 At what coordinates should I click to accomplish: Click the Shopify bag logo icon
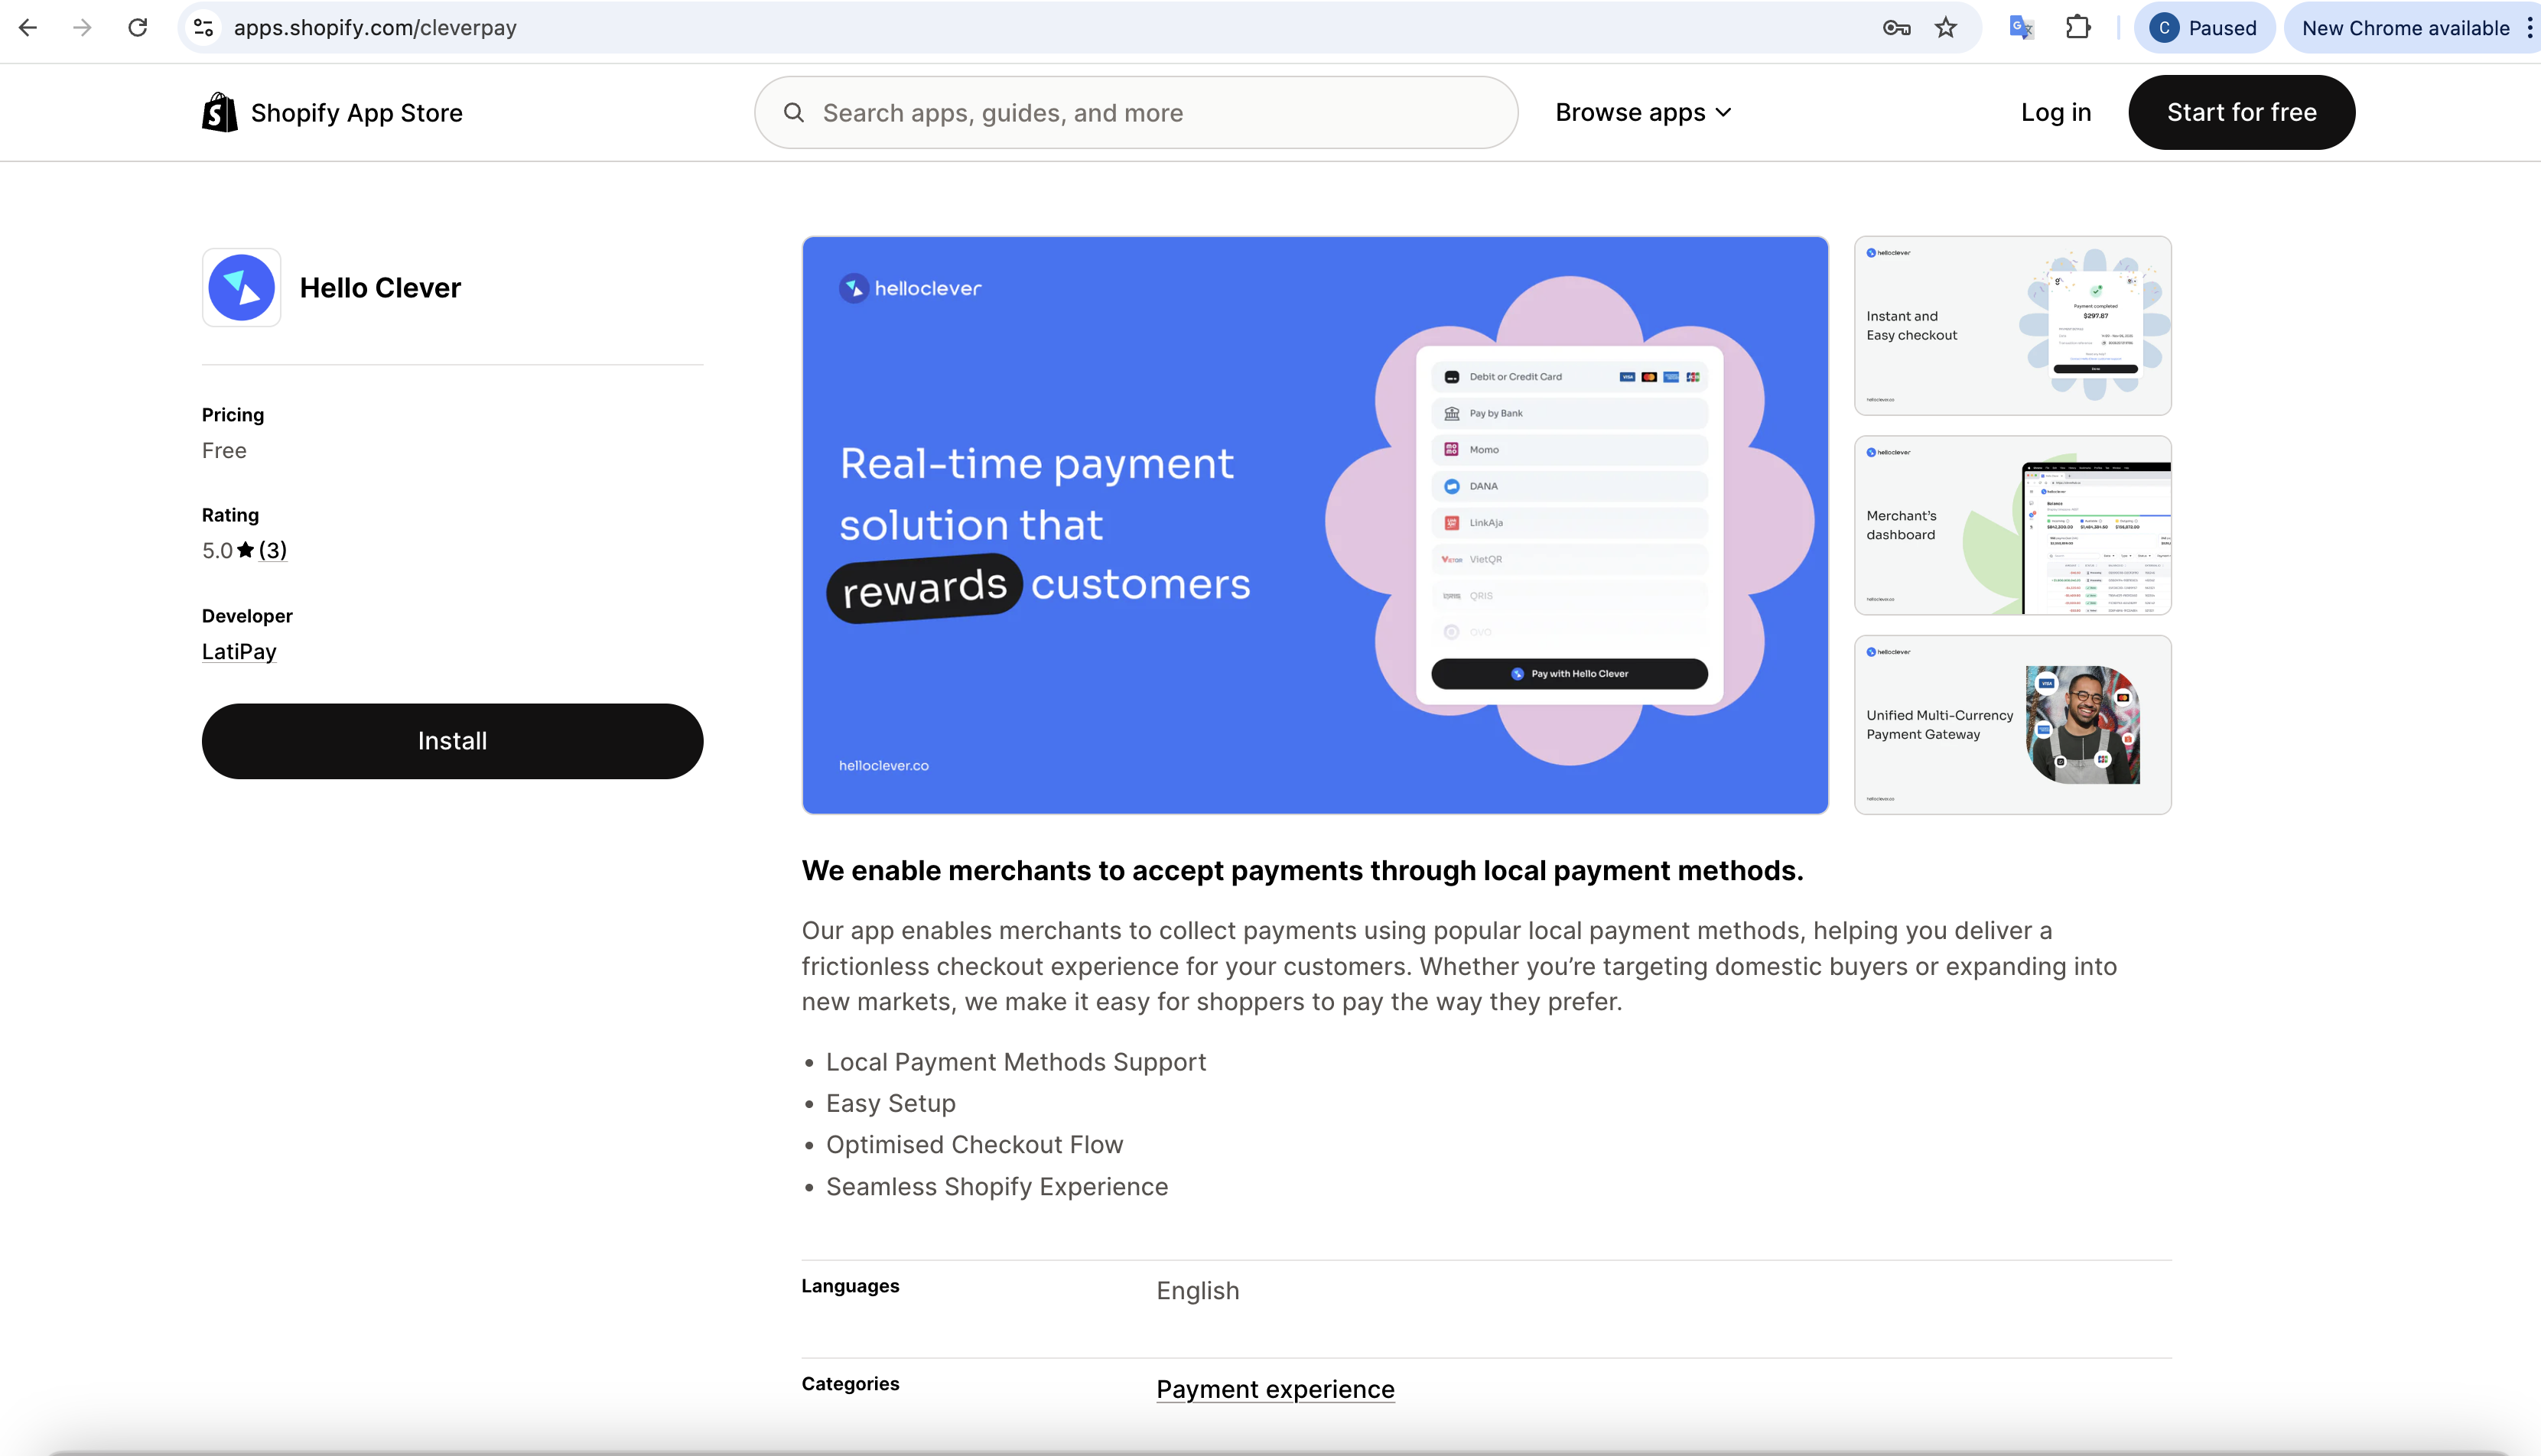219,112
